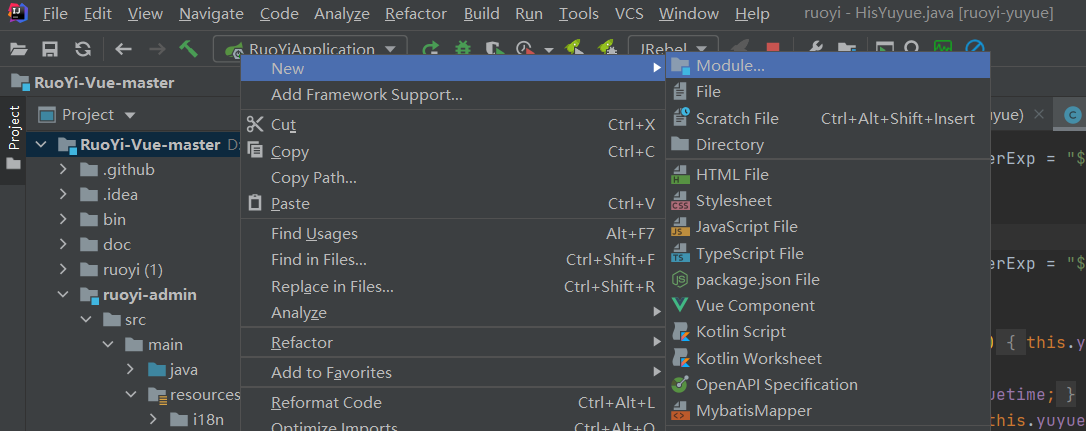Screen dimensions: 1086x431
Task: Expand the .github folder
Action: tap(64, 170)
